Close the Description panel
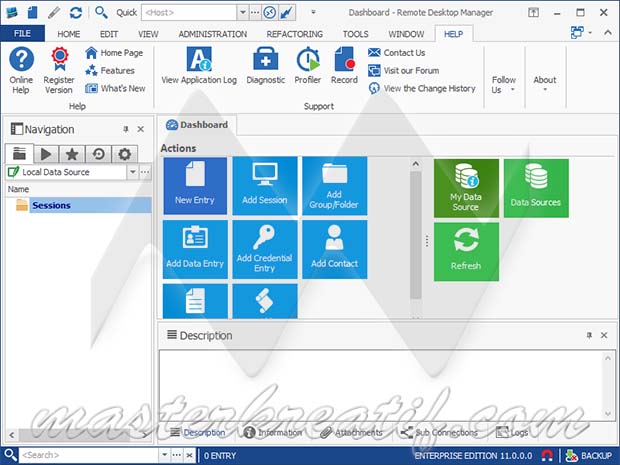Viewport: 620px width, 465px height. tap(604, 335)
